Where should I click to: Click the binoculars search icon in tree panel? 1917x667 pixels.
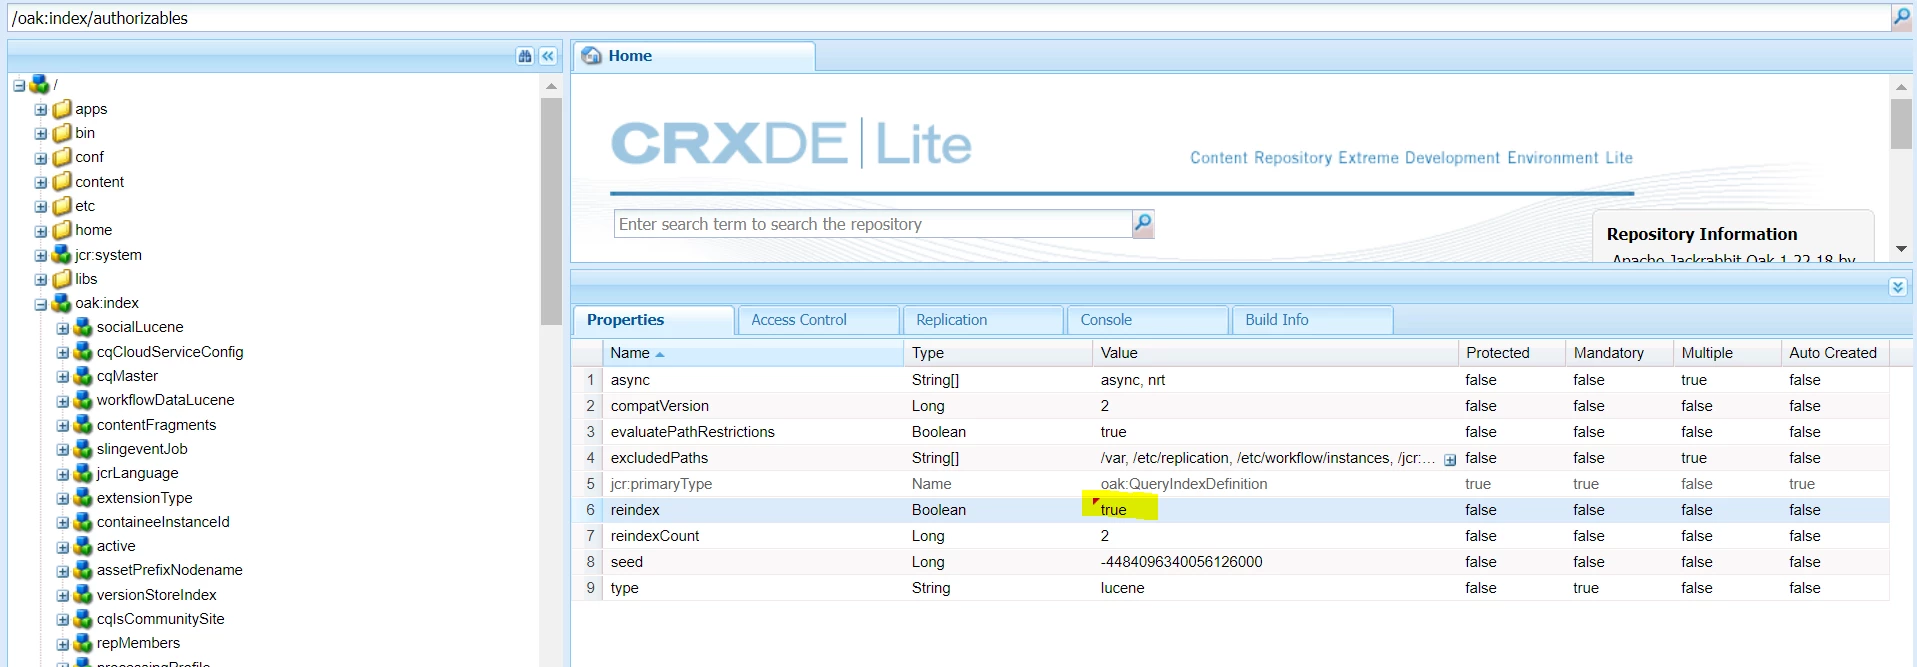pos(525,56)
